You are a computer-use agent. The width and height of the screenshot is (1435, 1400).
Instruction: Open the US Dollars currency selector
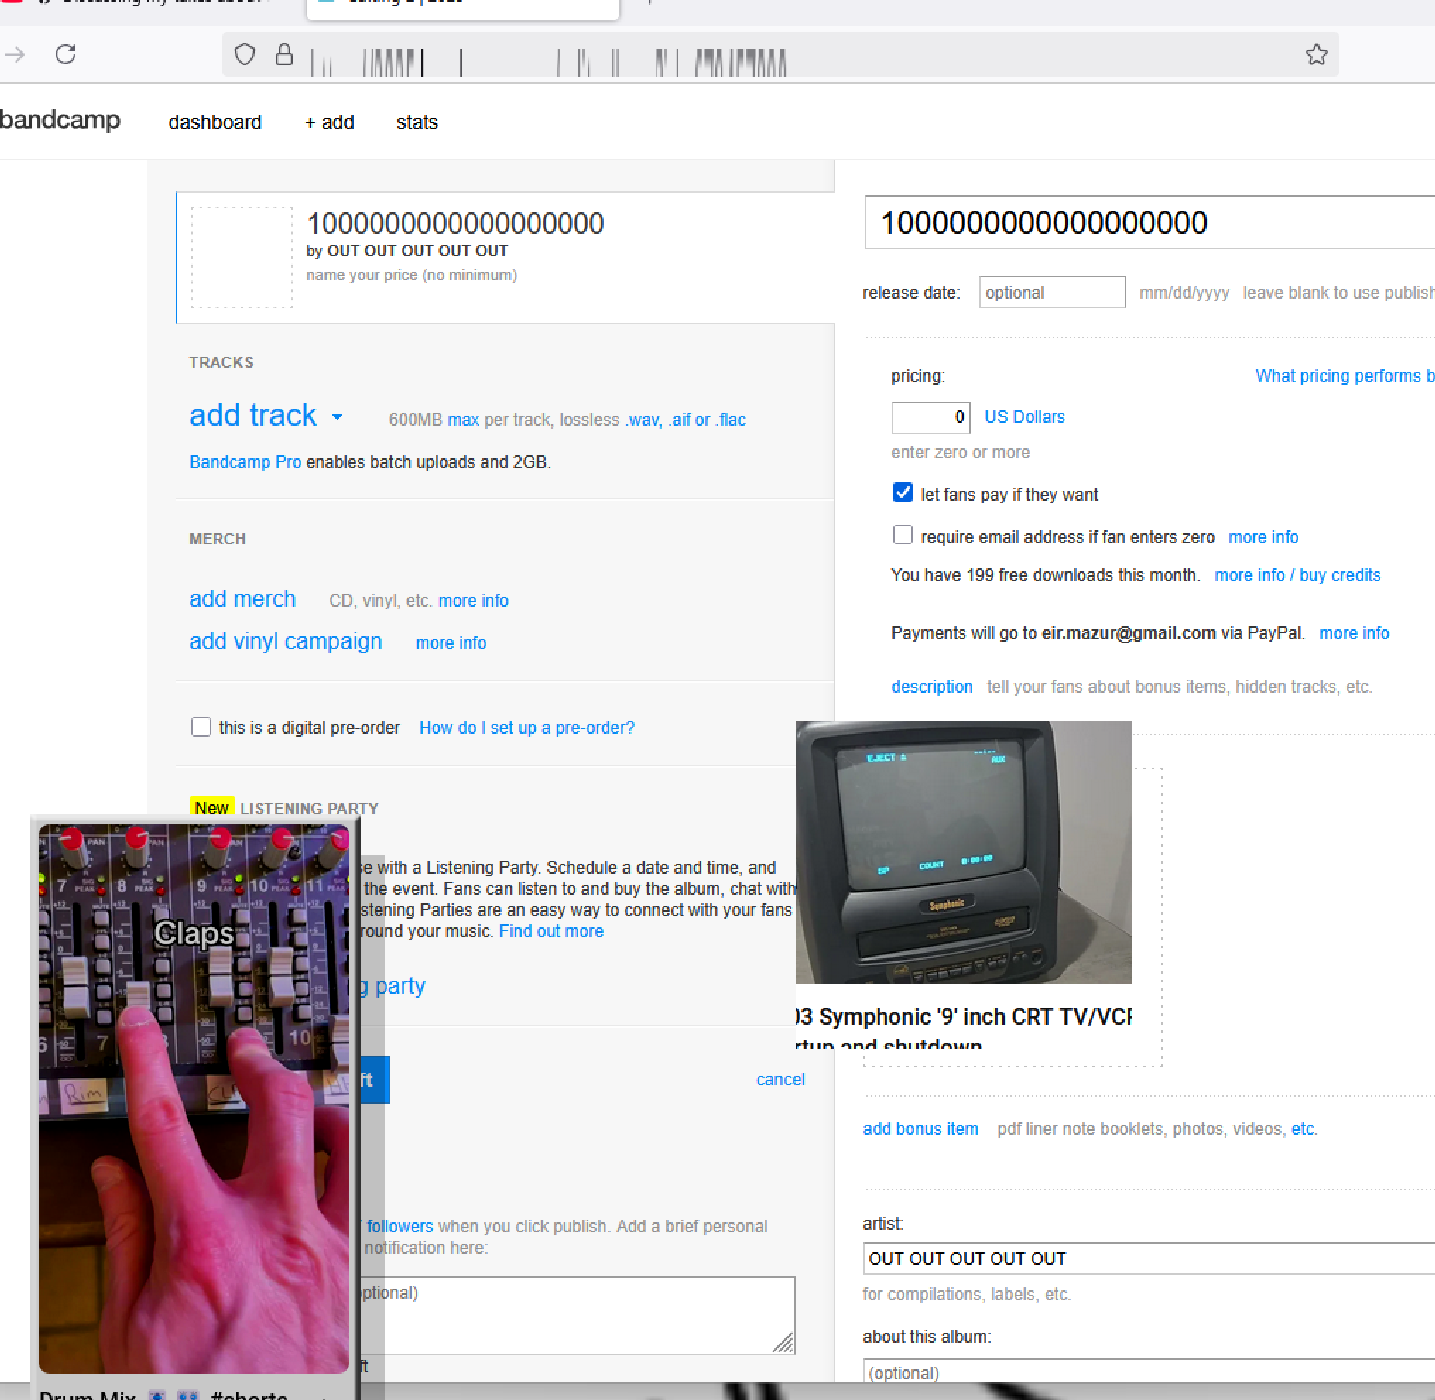(1024, 417)
